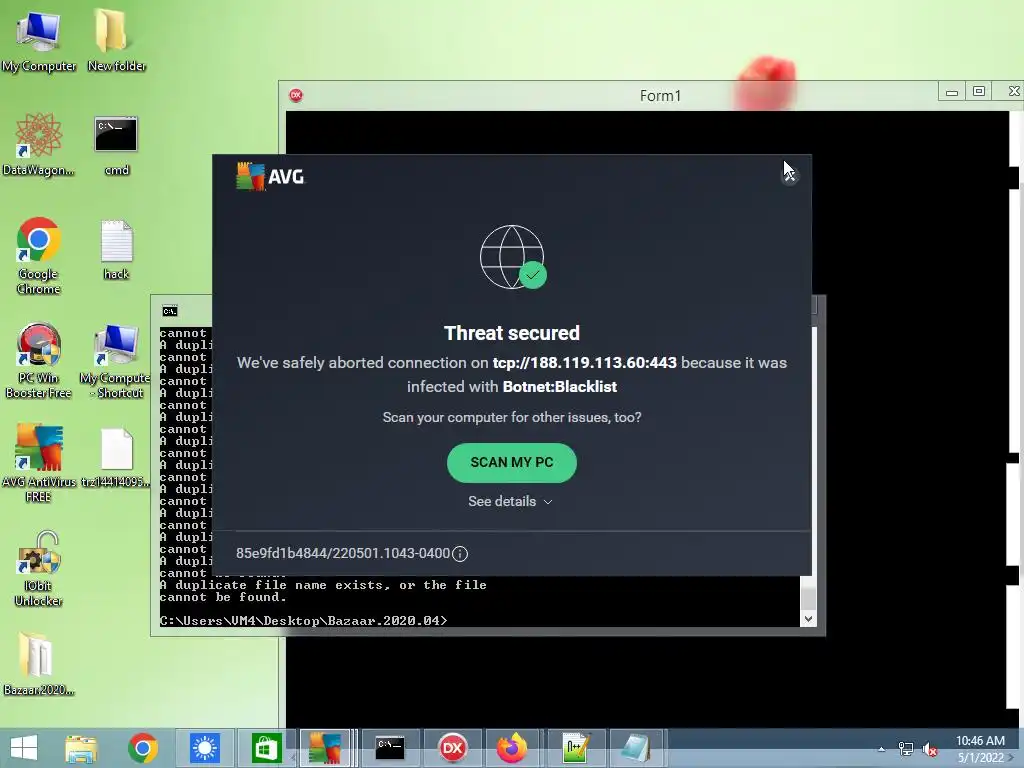Screen dimensions: 1024x768
Task: Click muted volume icon in tray
Action: [929, 749]
